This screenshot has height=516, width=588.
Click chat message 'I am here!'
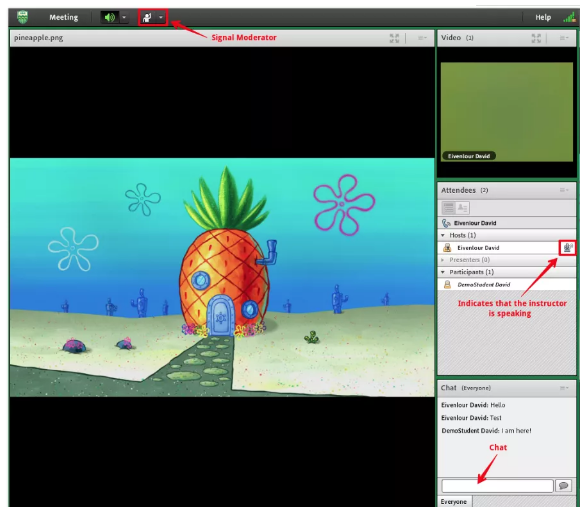point(516,431)
